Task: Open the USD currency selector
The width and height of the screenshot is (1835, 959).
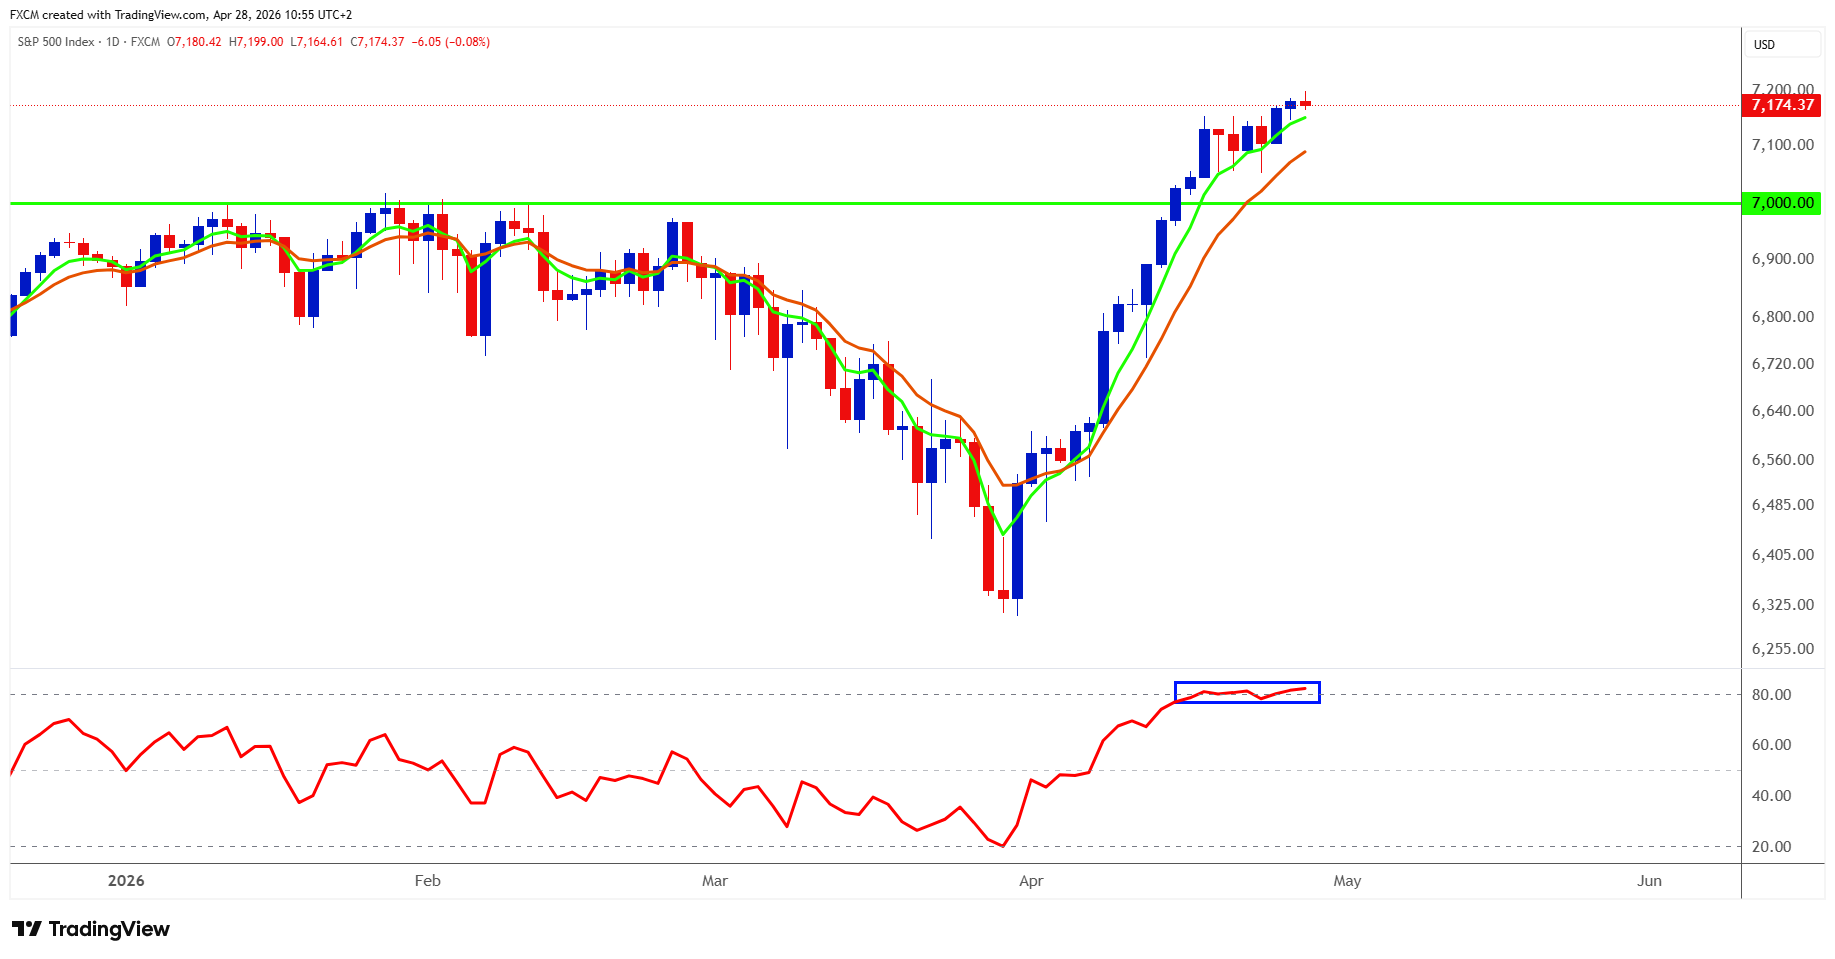Action: click(x=1764, y=45)
